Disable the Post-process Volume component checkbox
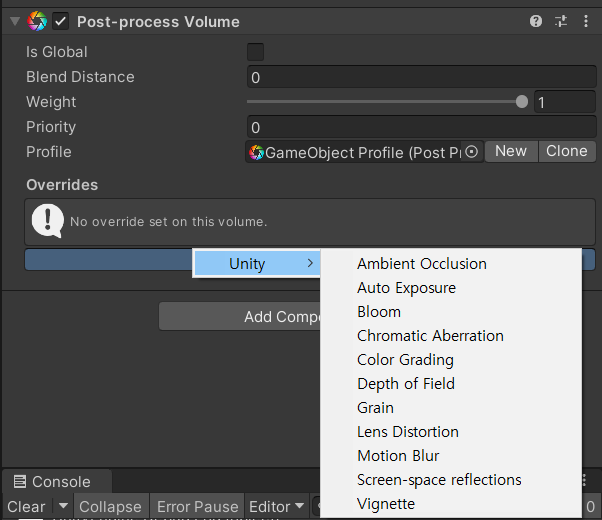Screen dimensions: 602x520 61,21
